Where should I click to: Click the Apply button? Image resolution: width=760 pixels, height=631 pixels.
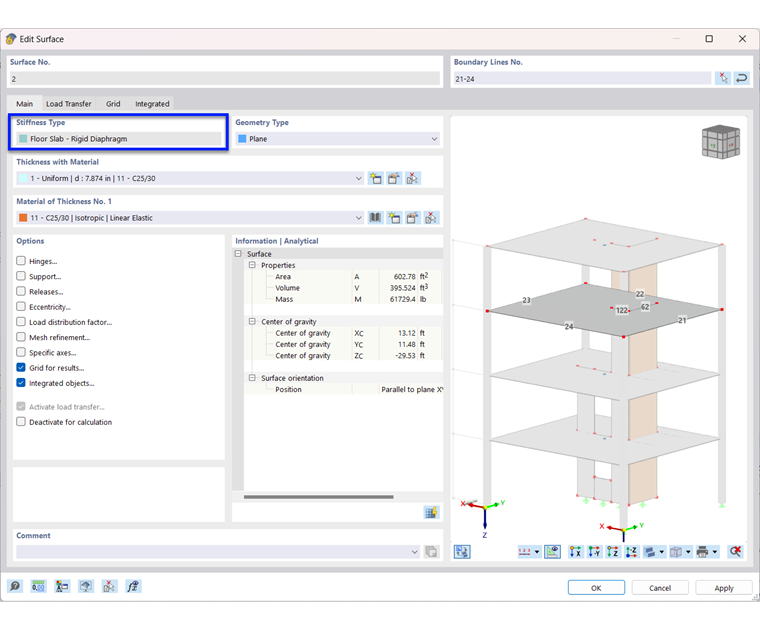click(x=724, y=588)
